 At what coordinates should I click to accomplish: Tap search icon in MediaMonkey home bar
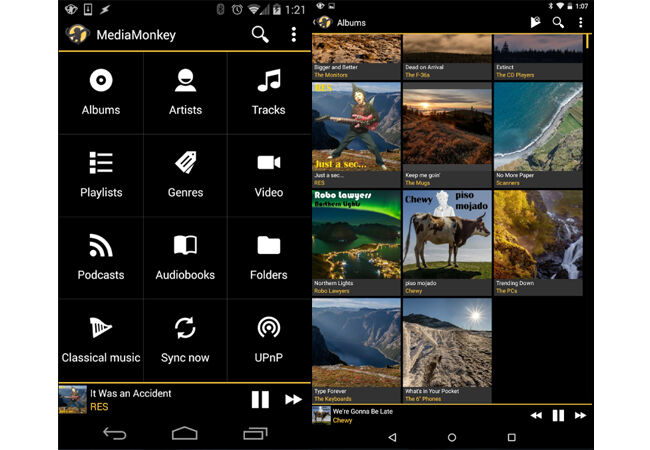260,34
